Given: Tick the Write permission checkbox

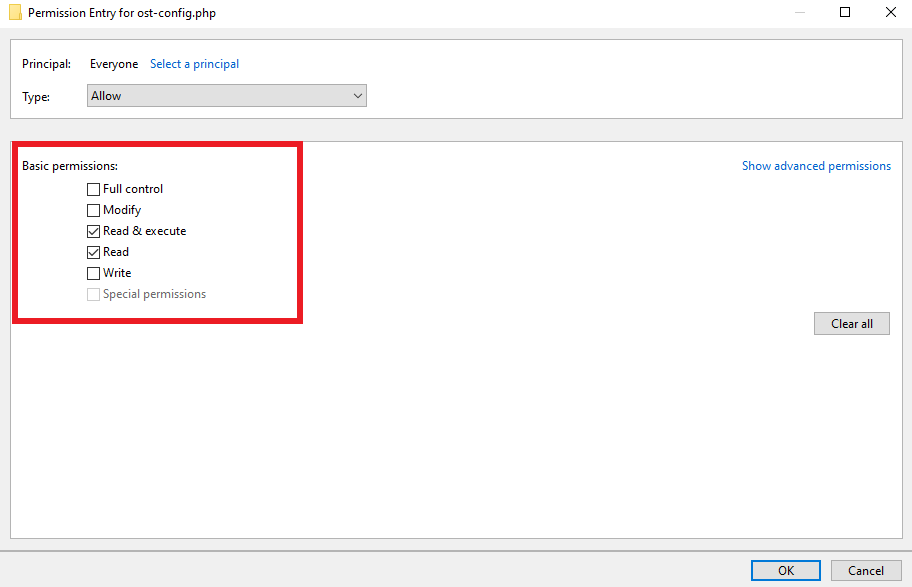Looking at the screenshot, I should 93,273.
